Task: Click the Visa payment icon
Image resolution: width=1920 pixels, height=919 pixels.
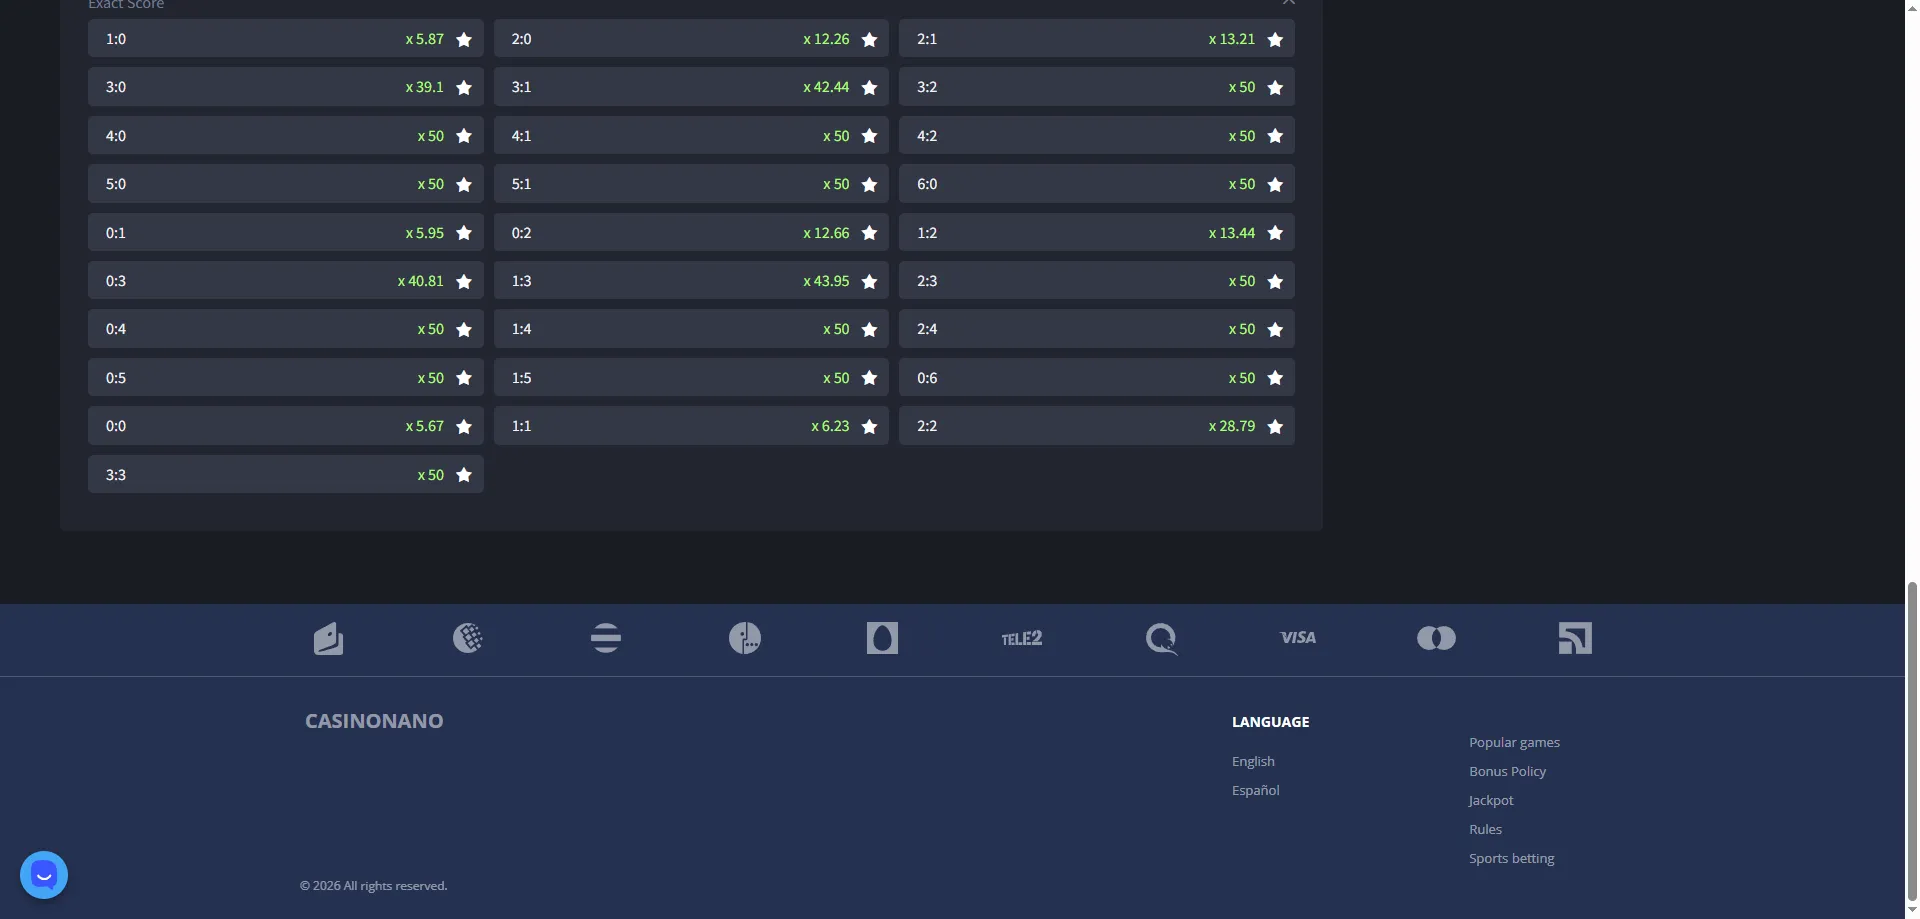Action: [x=1298, y=638]
